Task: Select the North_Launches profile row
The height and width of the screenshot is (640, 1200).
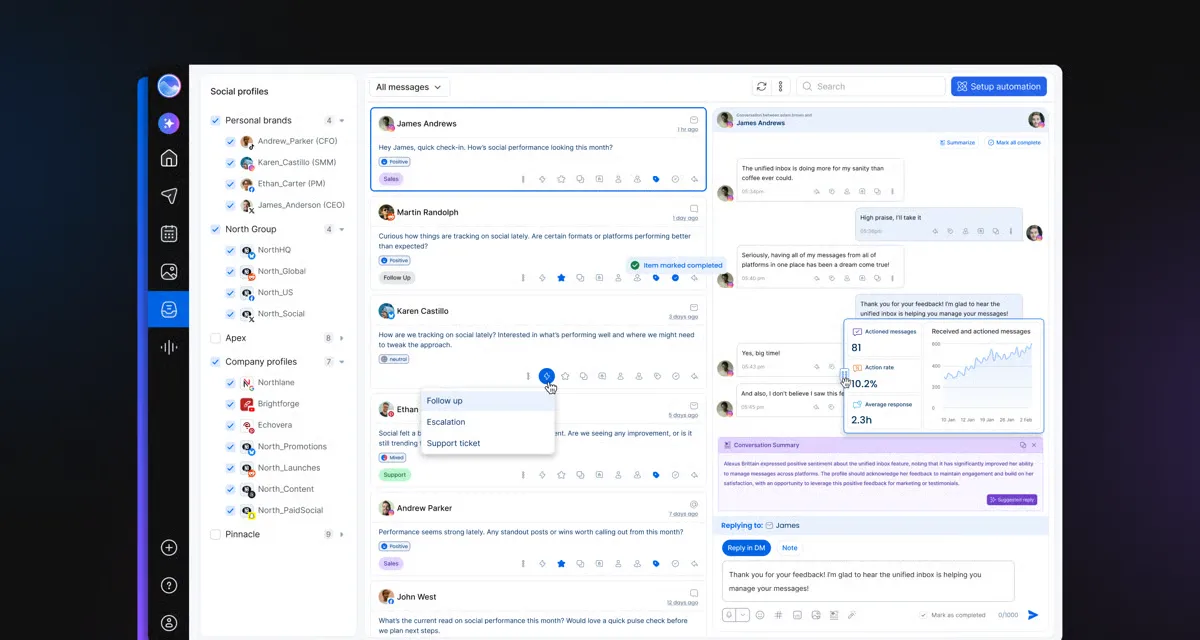Action: coord(288,468)
